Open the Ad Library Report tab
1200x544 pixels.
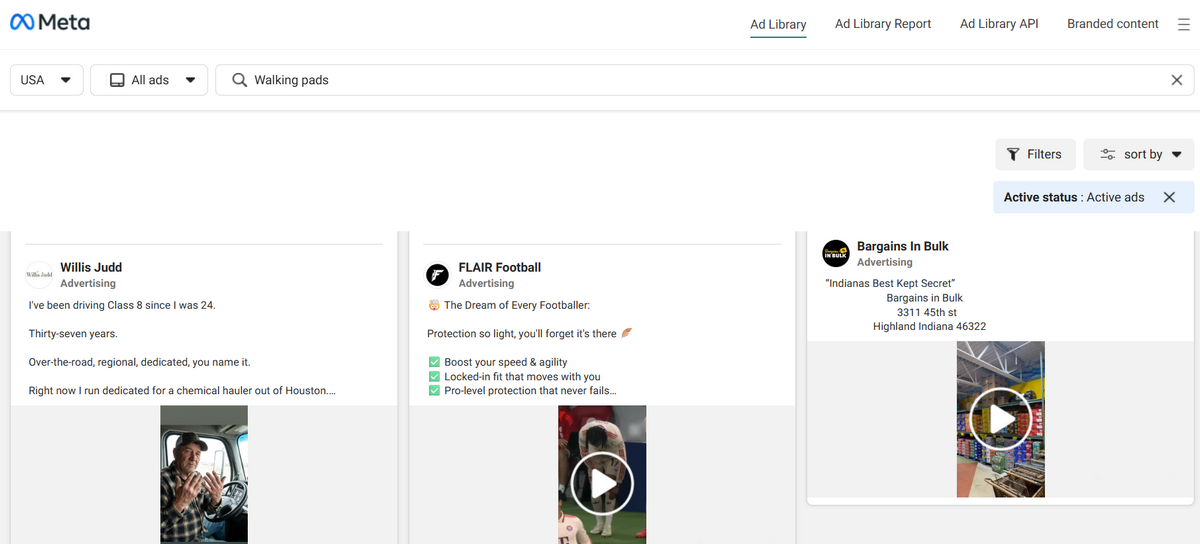pyautogui.click(x=883, y=24)
